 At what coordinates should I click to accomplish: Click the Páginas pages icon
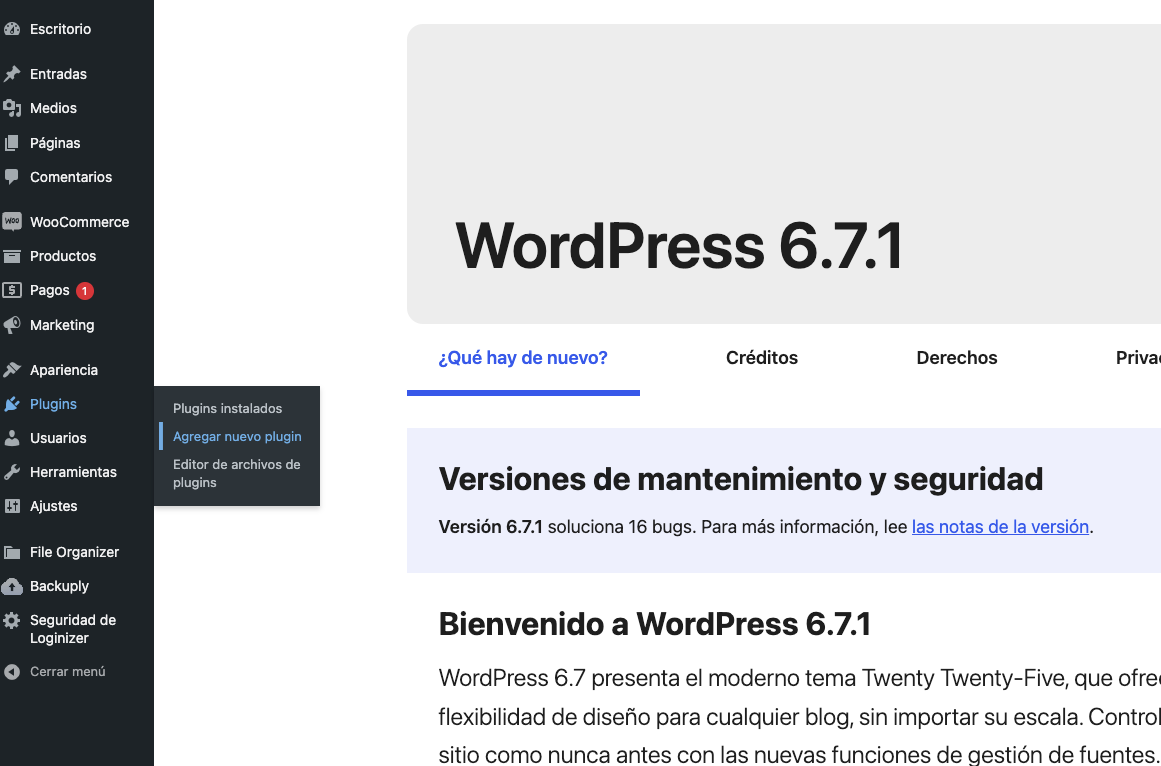12,142
